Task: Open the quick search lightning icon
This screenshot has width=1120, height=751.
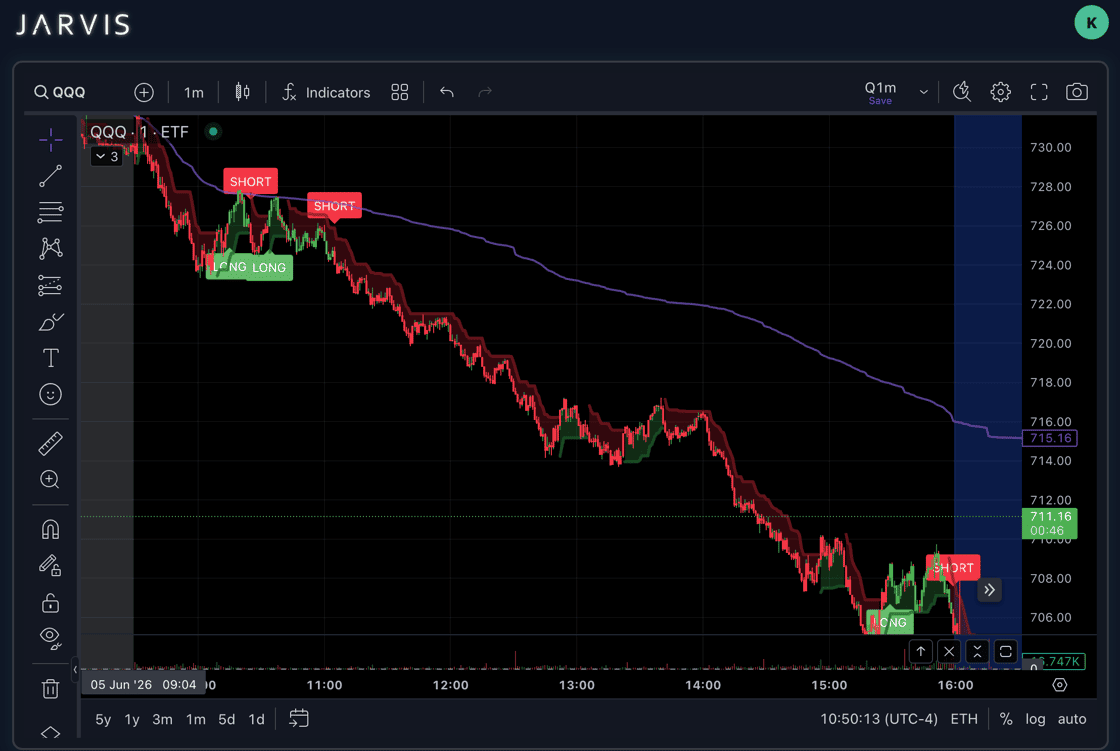Action: point(962,92)
